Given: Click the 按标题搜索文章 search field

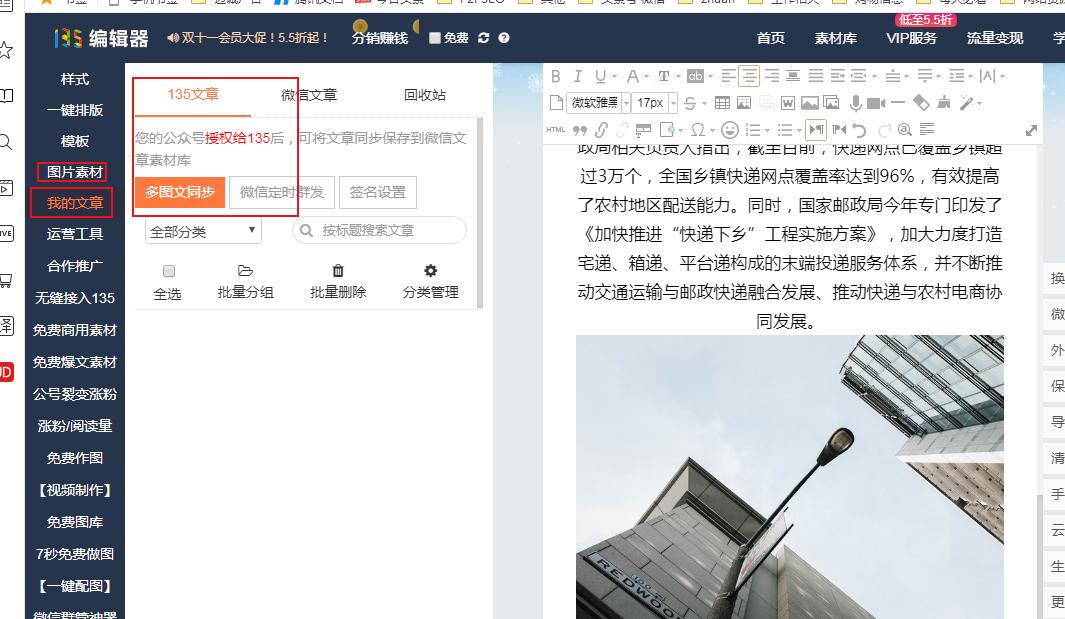Looking at the screenshot, I should pyautogui.click(x=380, y=231).
